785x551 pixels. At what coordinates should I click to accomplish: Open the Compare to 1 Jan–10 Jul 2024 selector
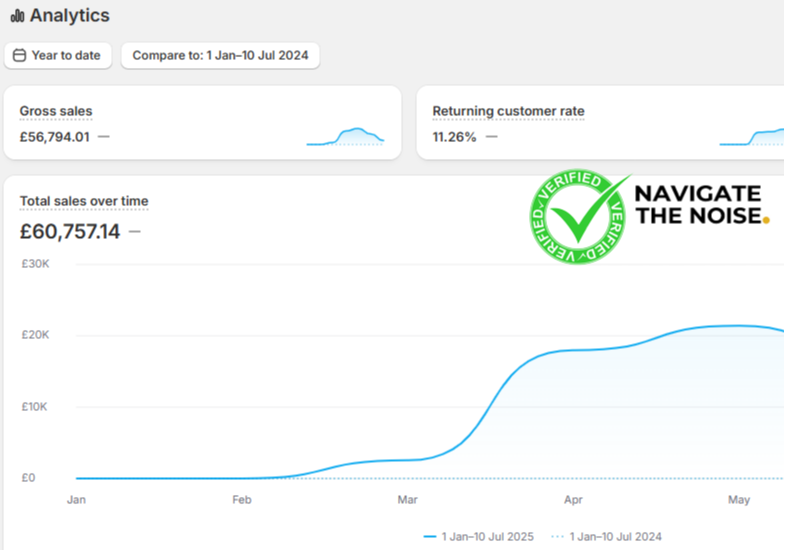pos(220,56)
